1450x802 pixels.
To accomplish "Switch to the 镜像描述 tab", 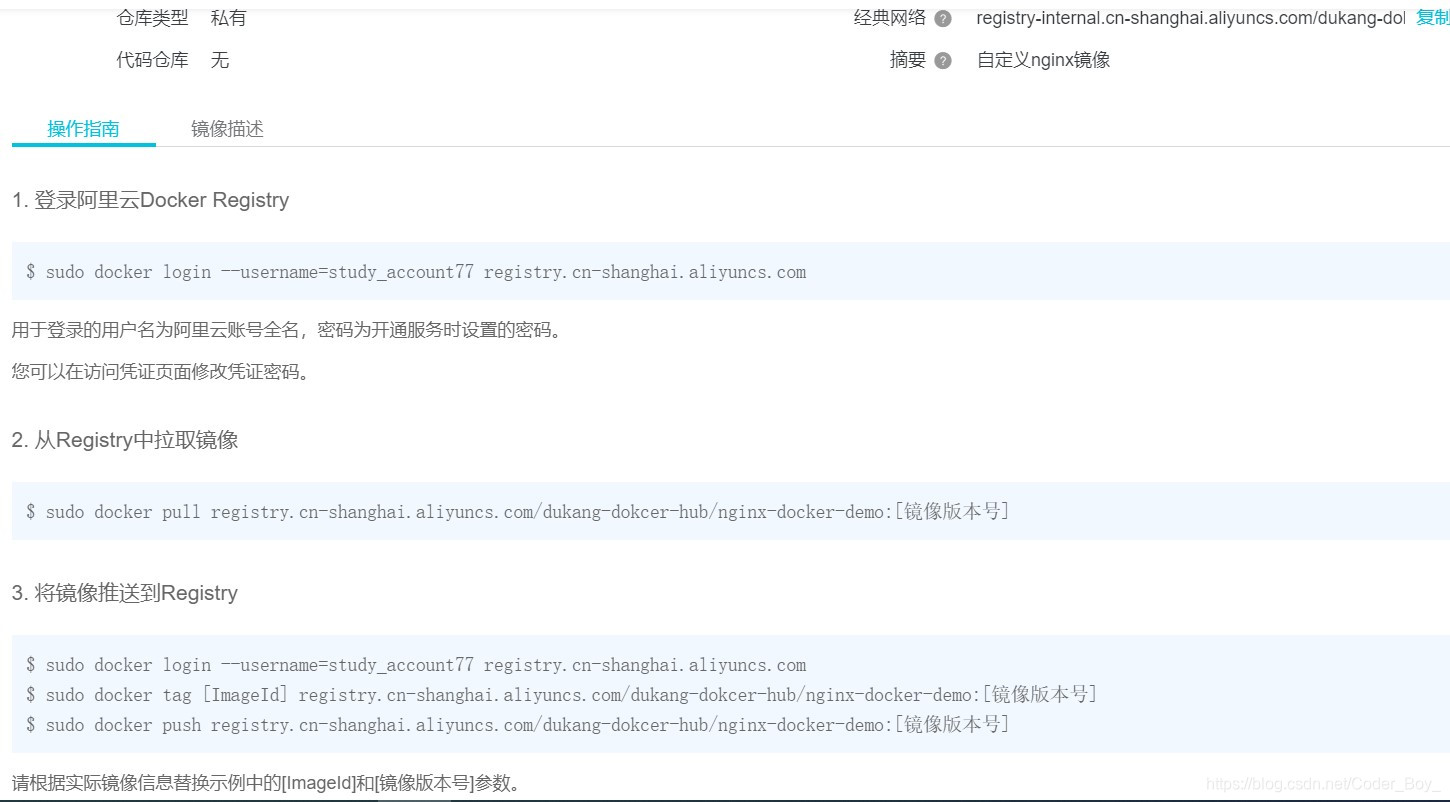I will coord(226,128).
